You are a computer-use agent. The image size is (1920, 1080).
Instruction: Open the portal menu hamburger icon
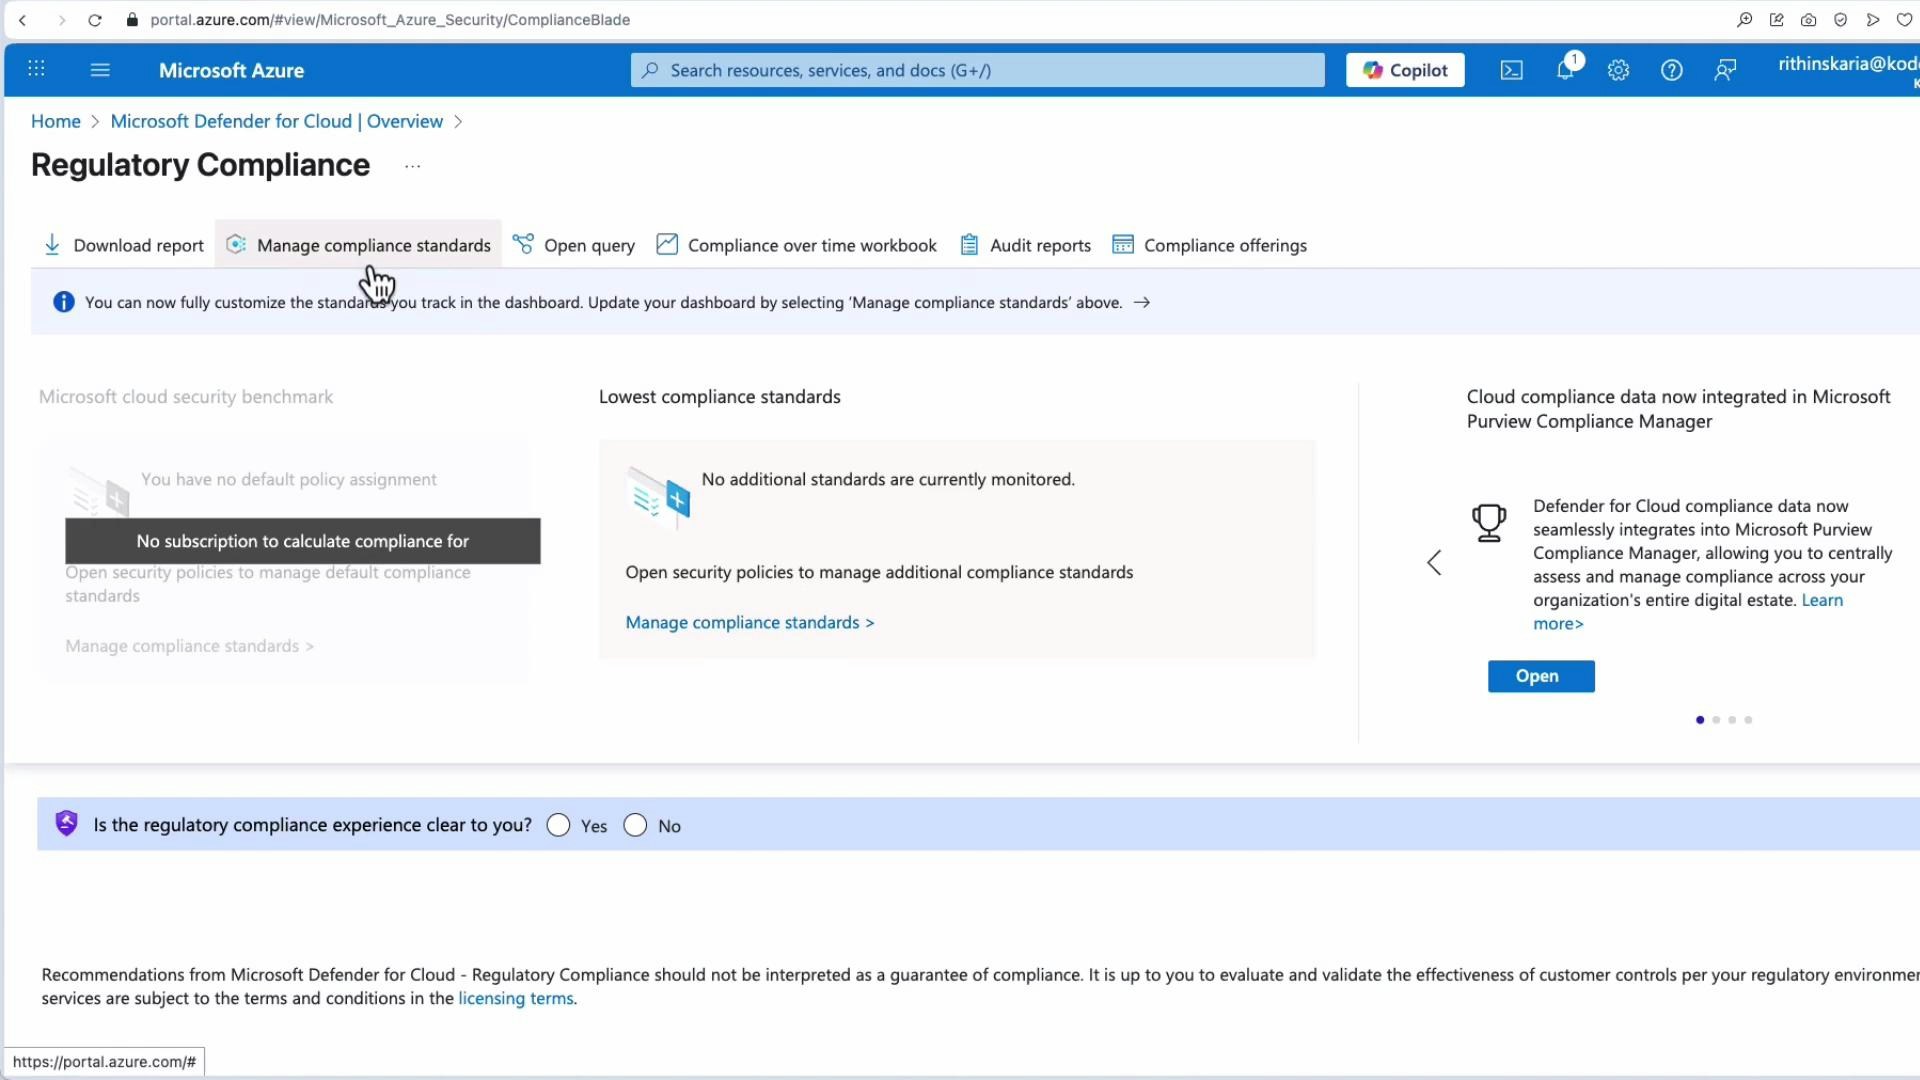tap(100, 70)
